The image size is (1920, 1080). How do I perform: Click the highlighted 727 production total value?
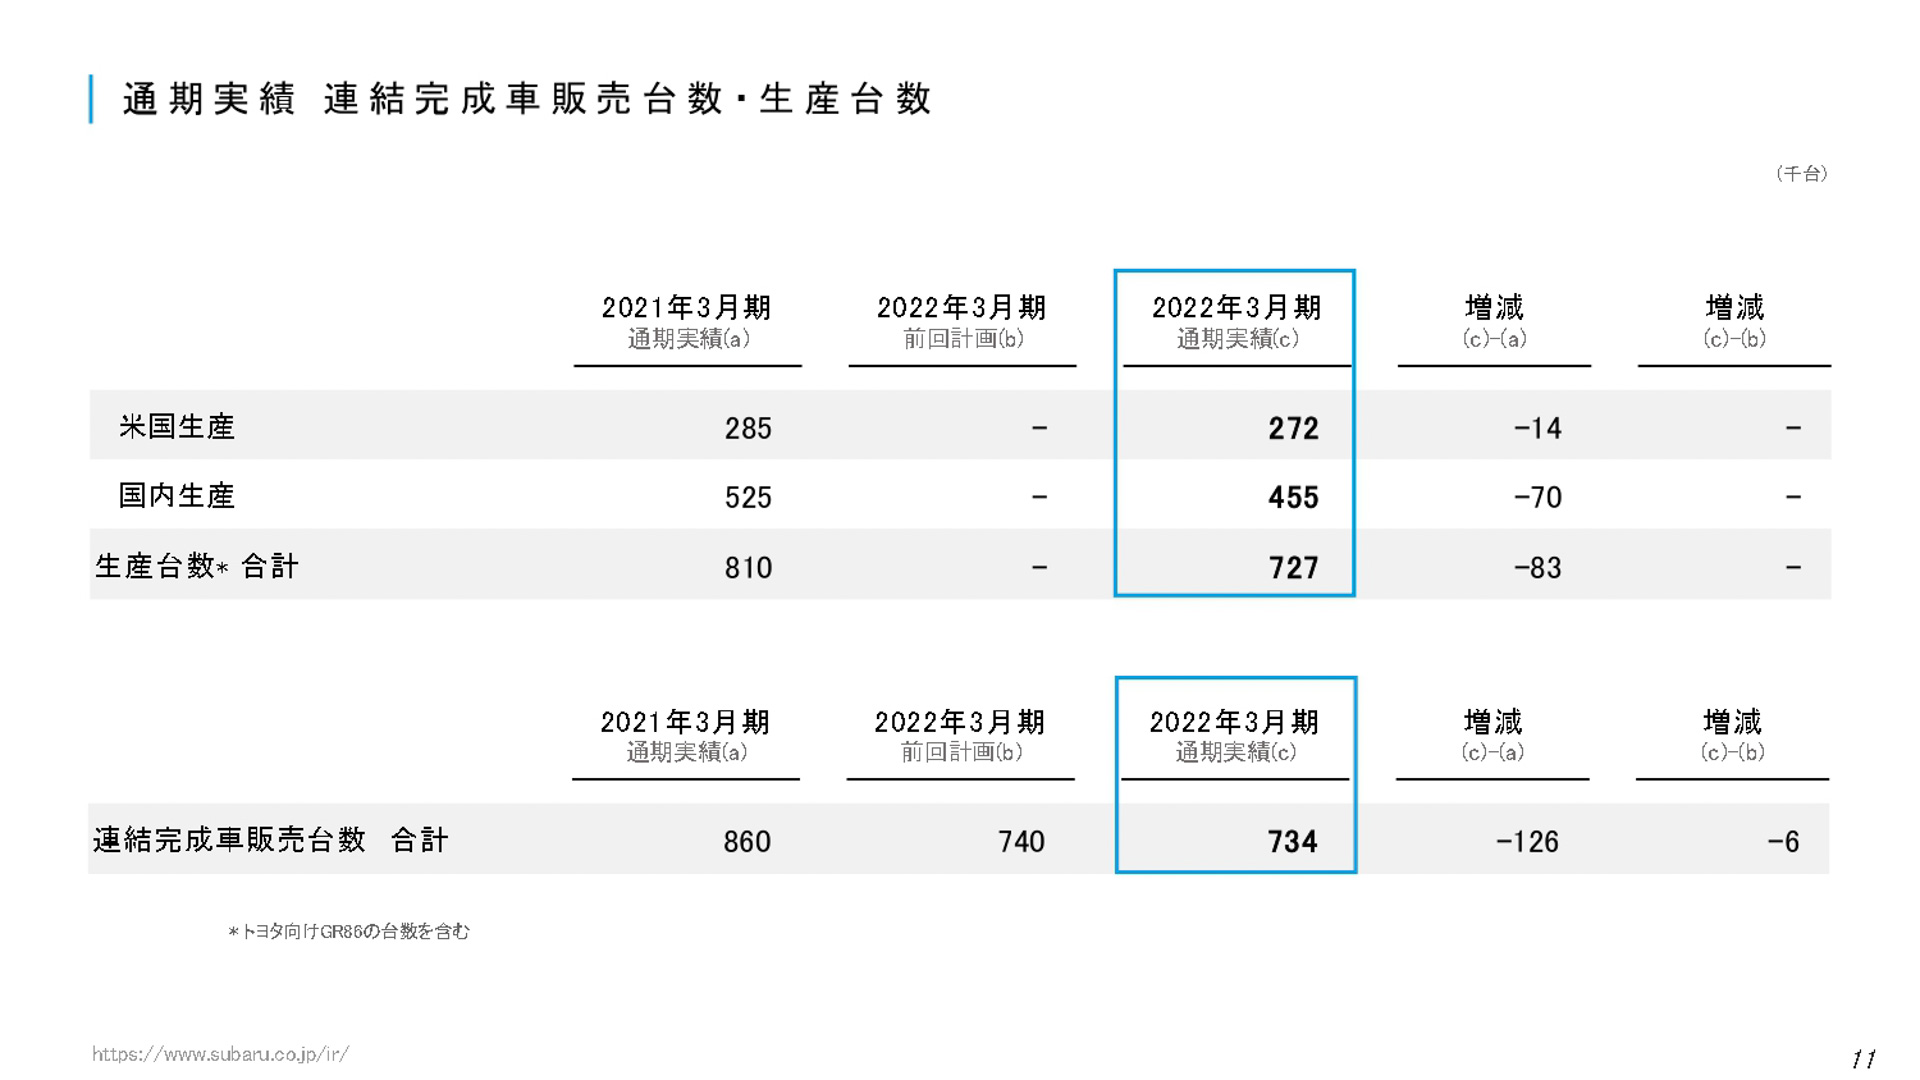(x=1292, y=567)
